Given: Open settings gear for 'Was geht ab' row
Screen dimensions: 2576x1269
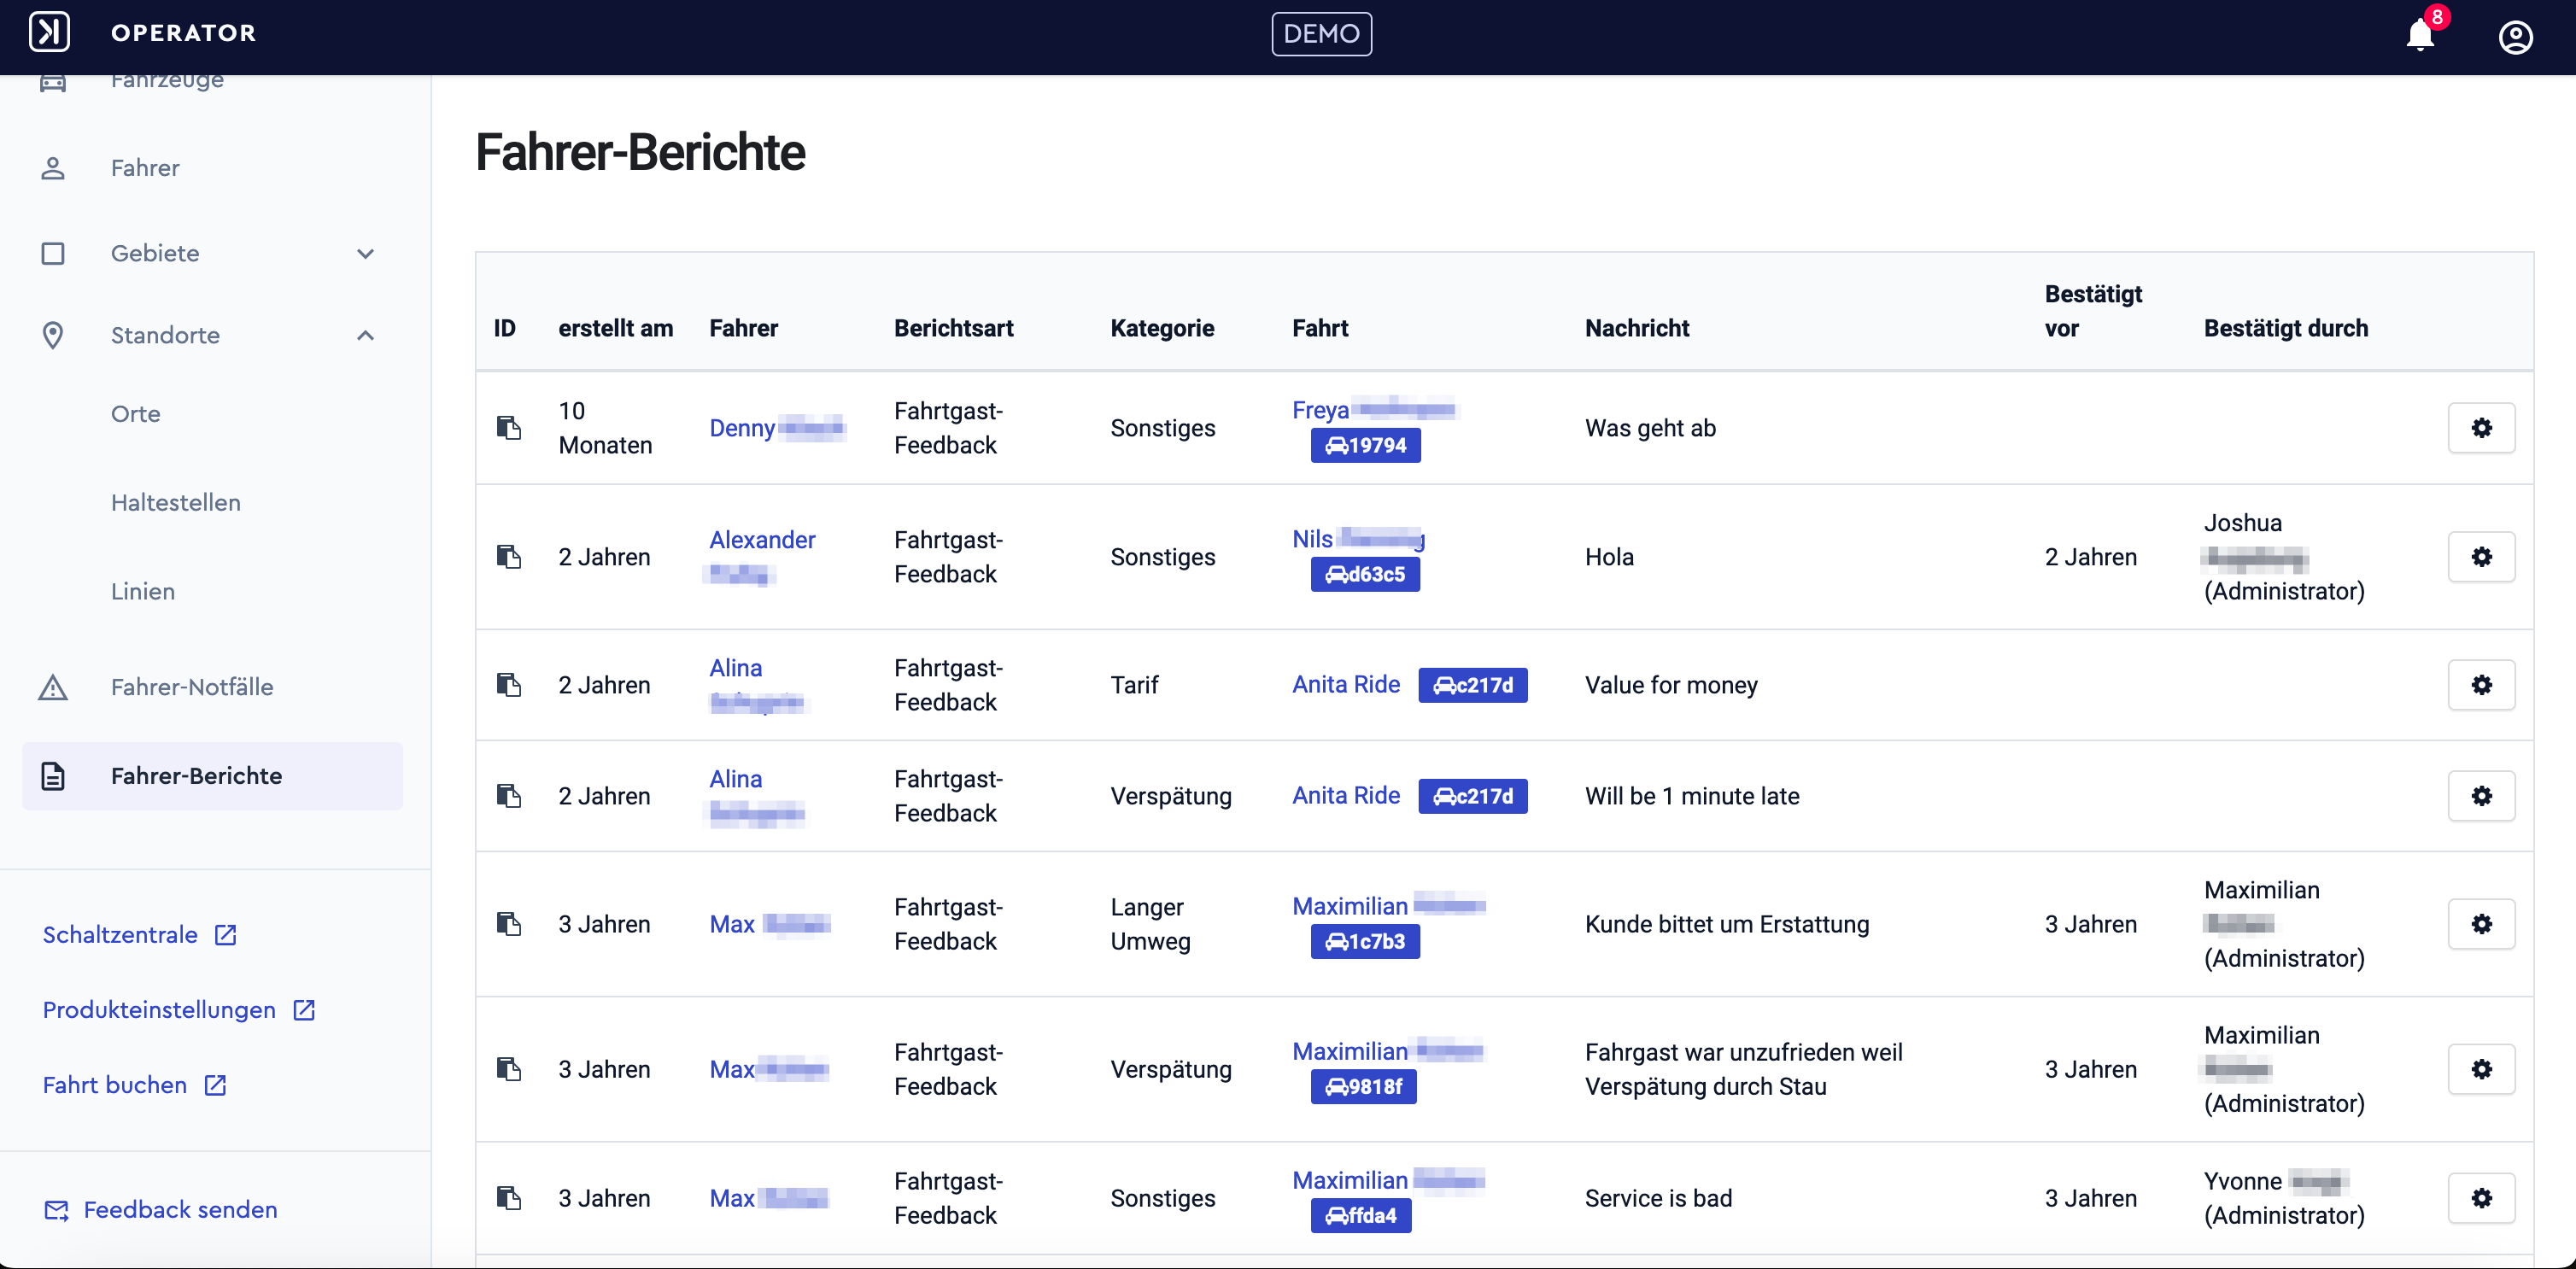Looking at the screenshot, I should click(x=2481, y=428).
